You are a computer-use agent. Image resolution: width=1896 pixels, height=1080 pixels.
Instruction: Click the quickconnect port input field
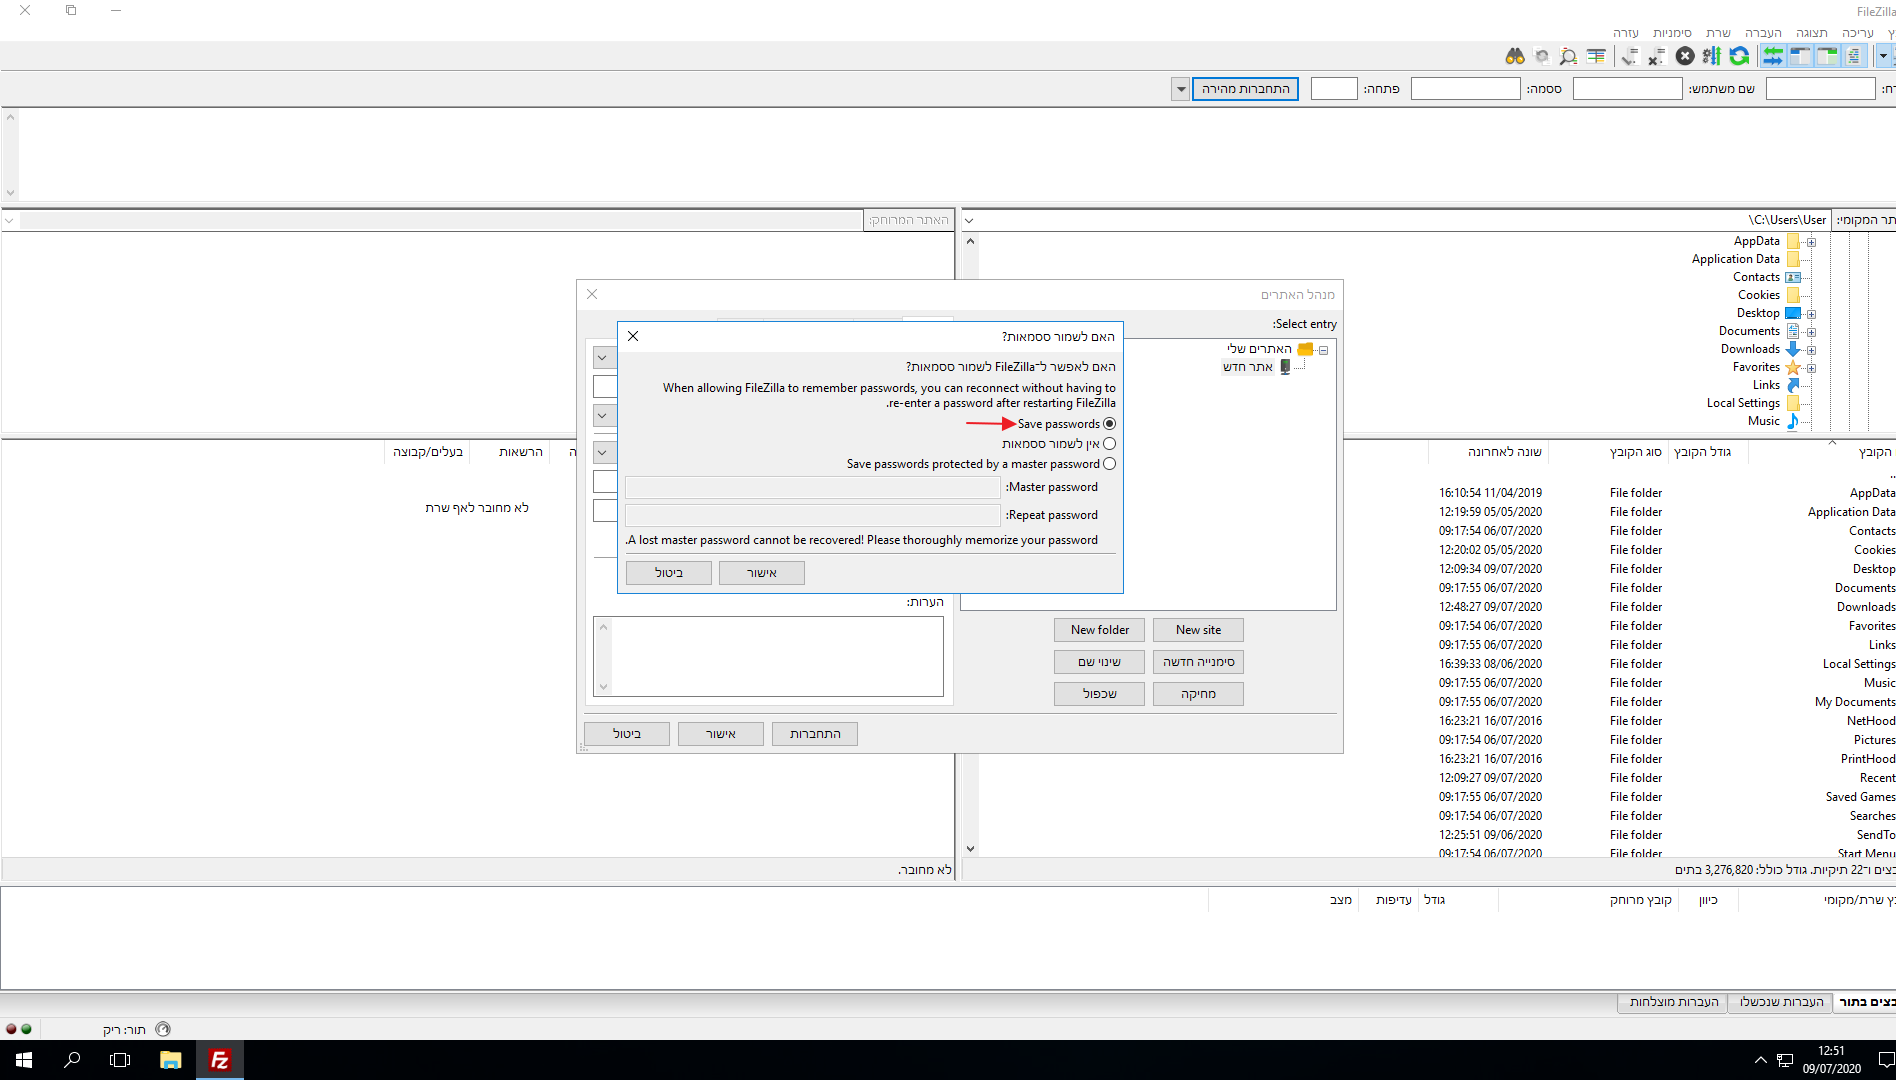(1334, 89)
